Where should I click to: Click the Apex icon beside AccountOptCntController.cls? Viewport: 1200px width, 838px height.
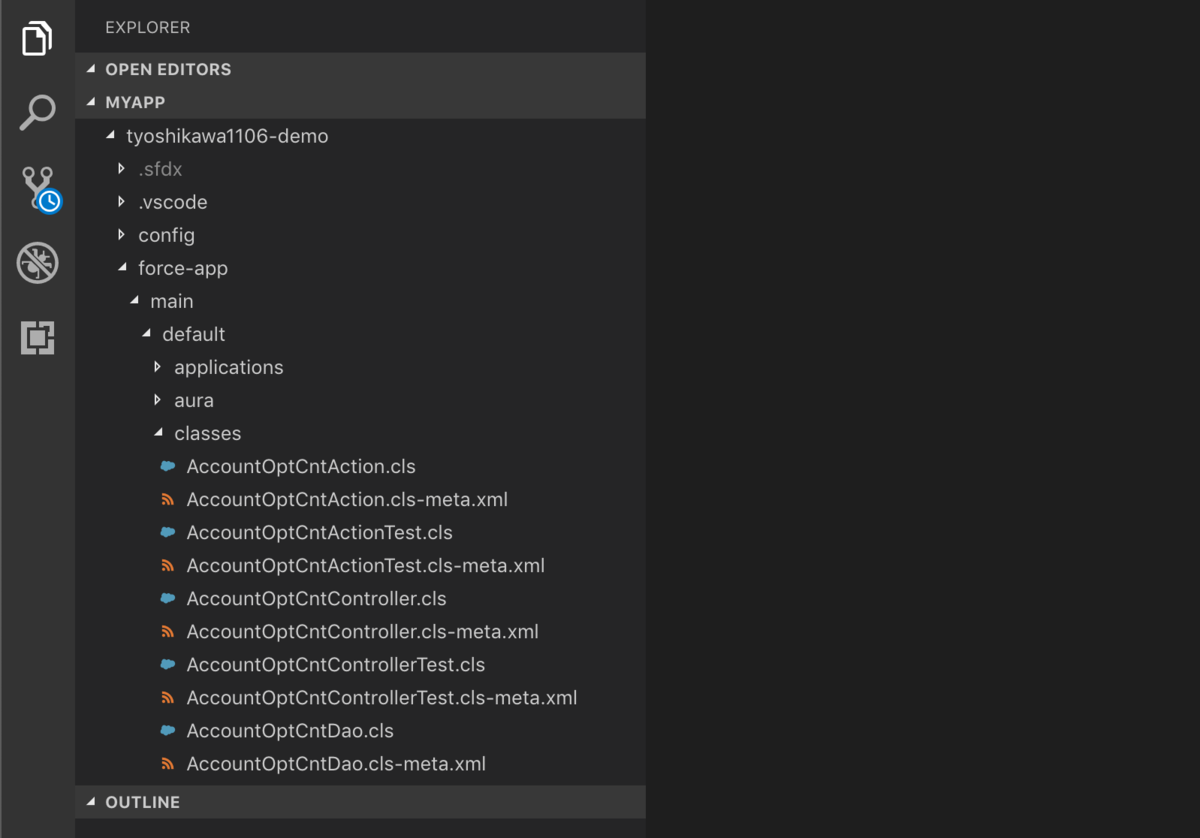(167, 598)
